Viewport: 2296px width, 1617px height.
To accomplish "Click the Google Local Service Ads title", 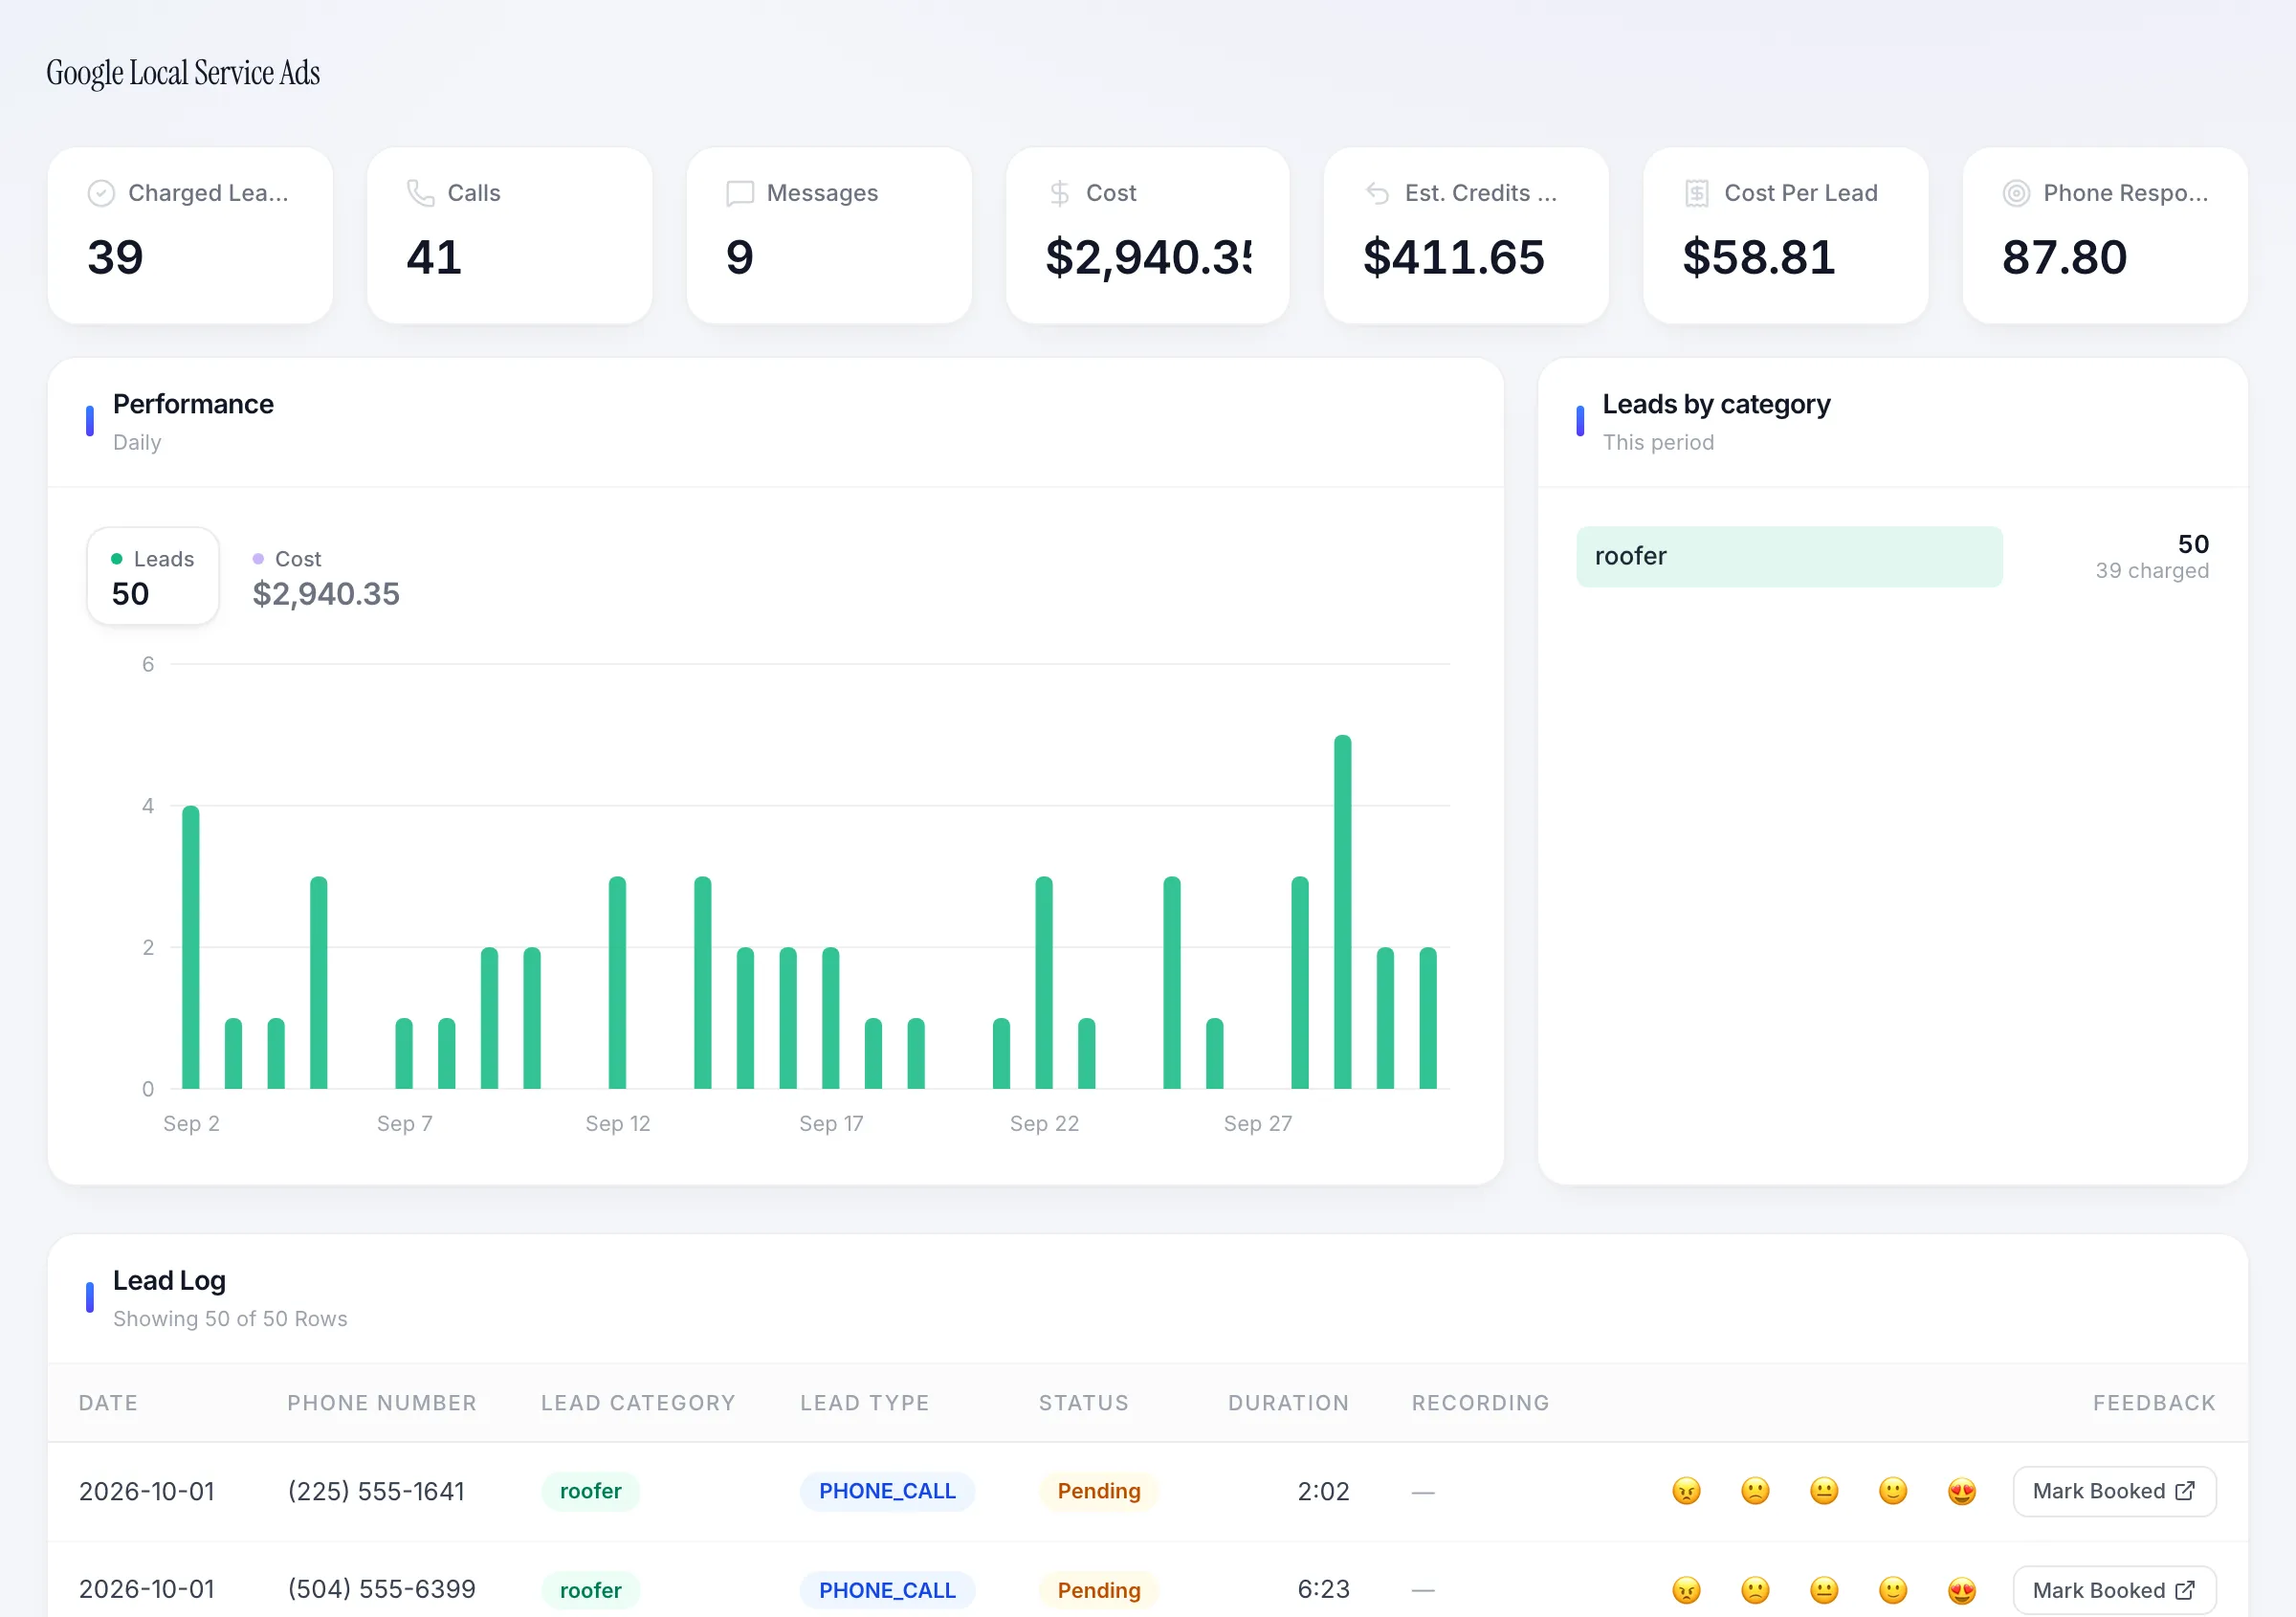I will 183,73.
